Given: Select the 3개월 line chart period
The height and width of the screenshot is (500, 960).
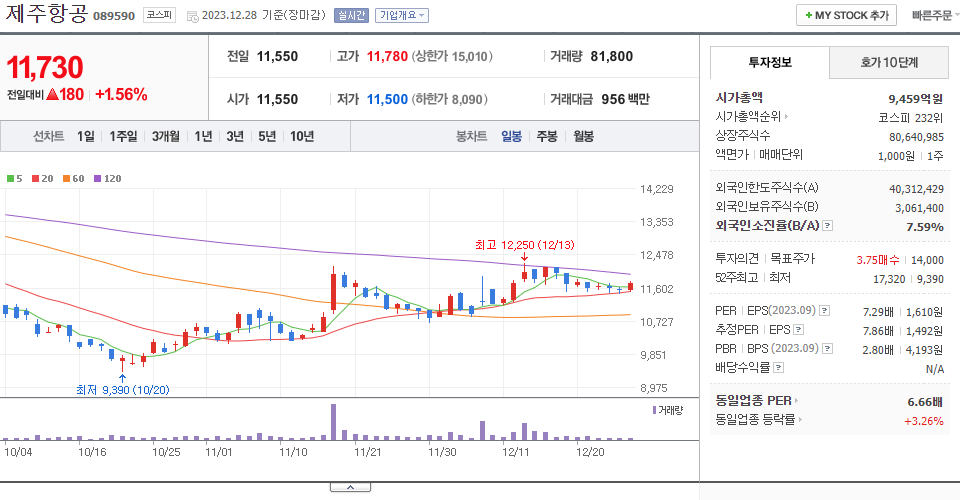Looking at the screenshot, I should tap(165, 136).
